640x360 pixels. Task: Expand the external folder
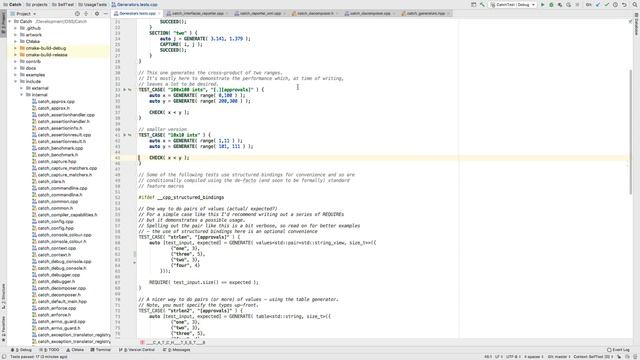22,88
